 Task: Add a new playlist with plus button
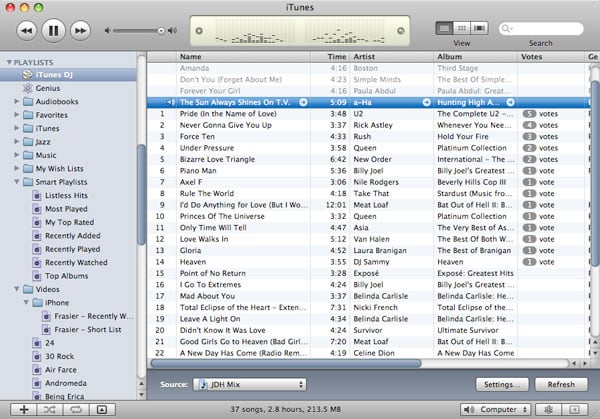[x=24, y=409]
